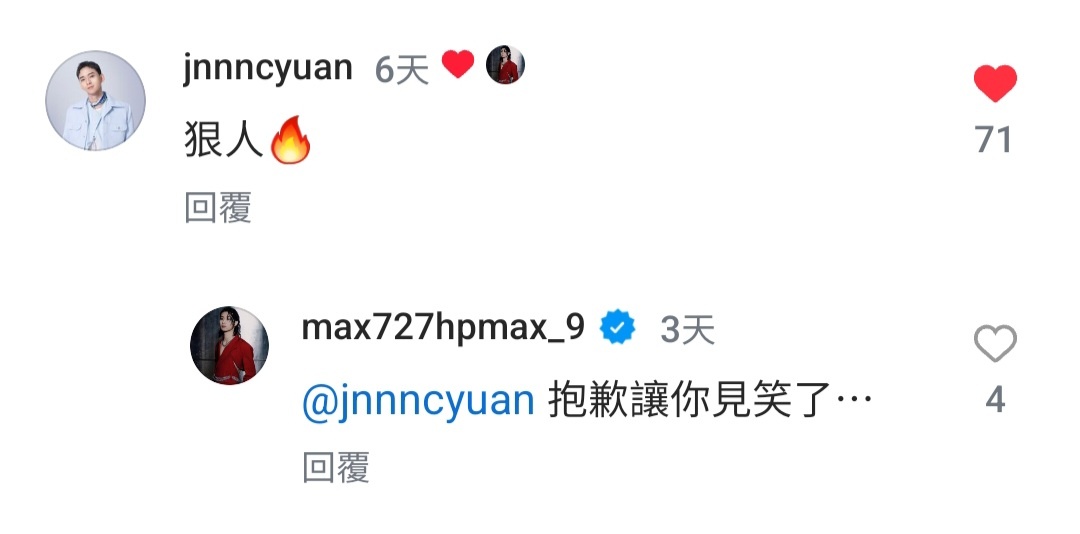View the 4 likes on the reply
This screenshot has width=1080, height=534.
tap(995, 400)
